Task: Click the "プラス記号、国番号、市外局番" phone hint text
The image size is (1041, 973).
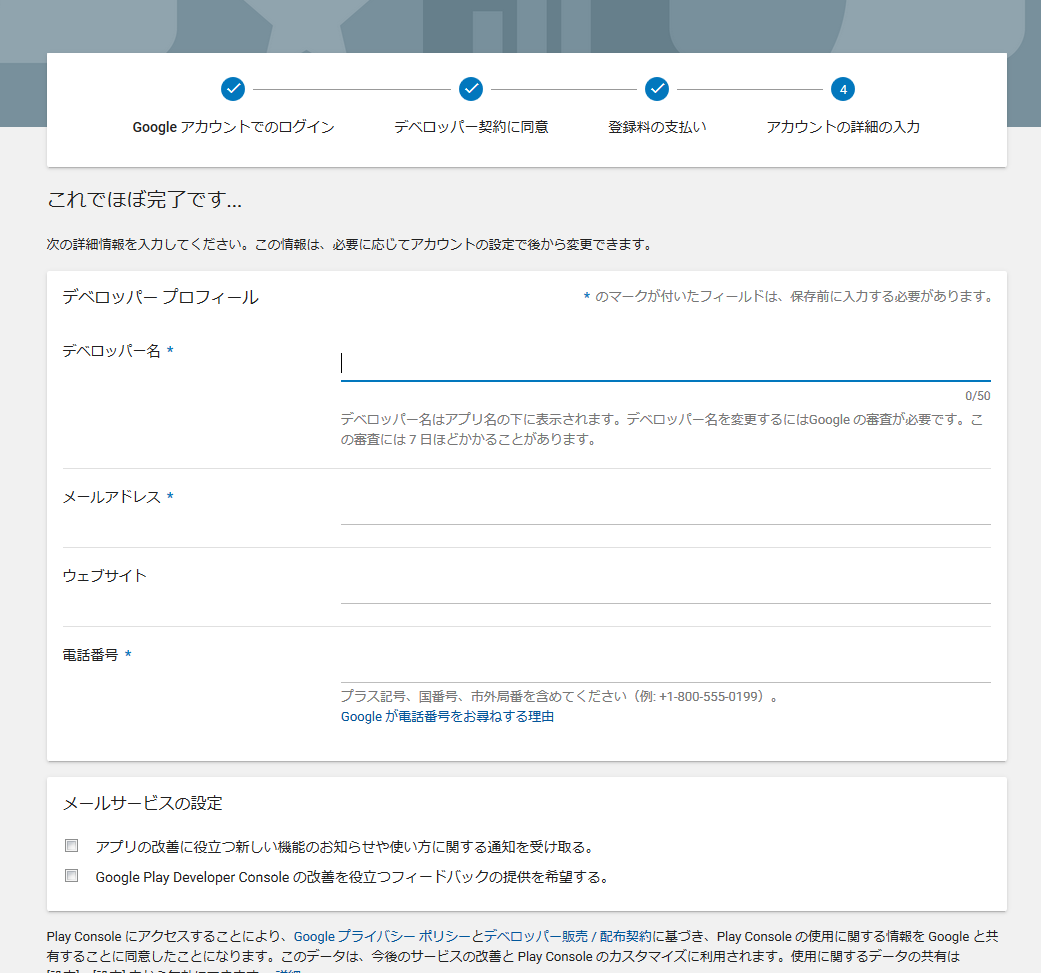Action: [560, 697]
